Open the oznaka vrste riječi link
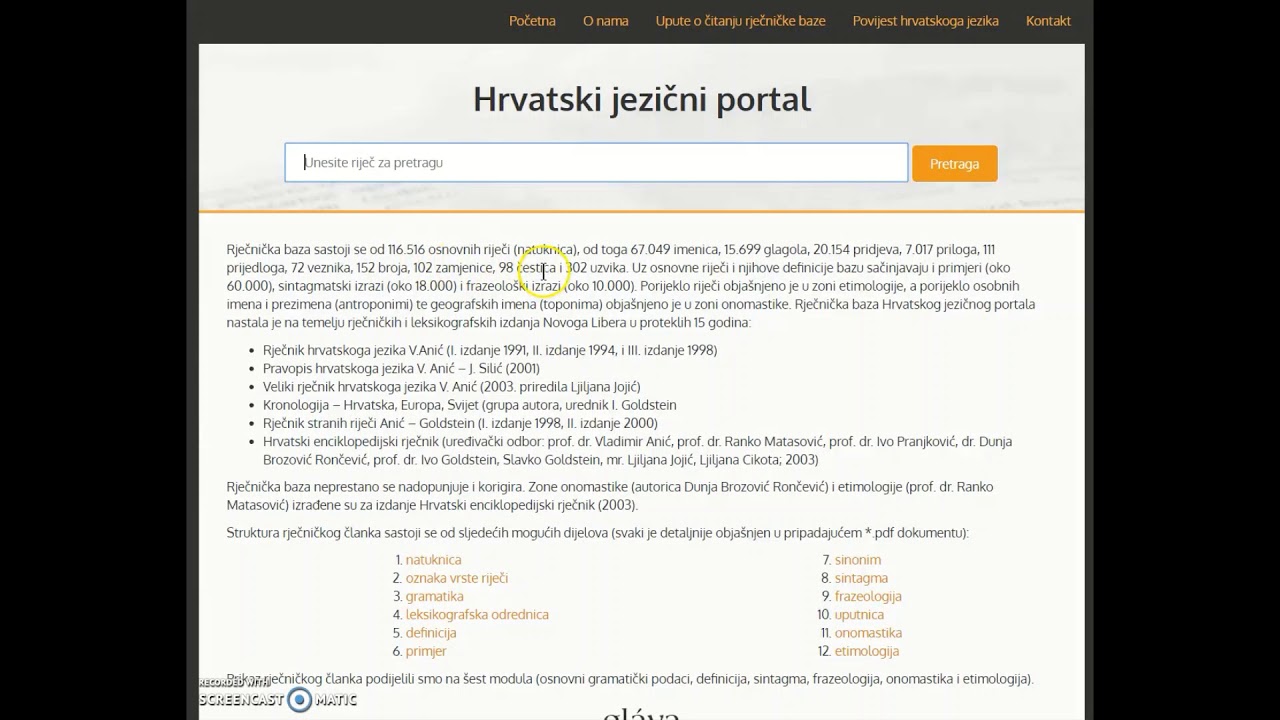This screenshot has height=720, width=1280. pos(457,578)
